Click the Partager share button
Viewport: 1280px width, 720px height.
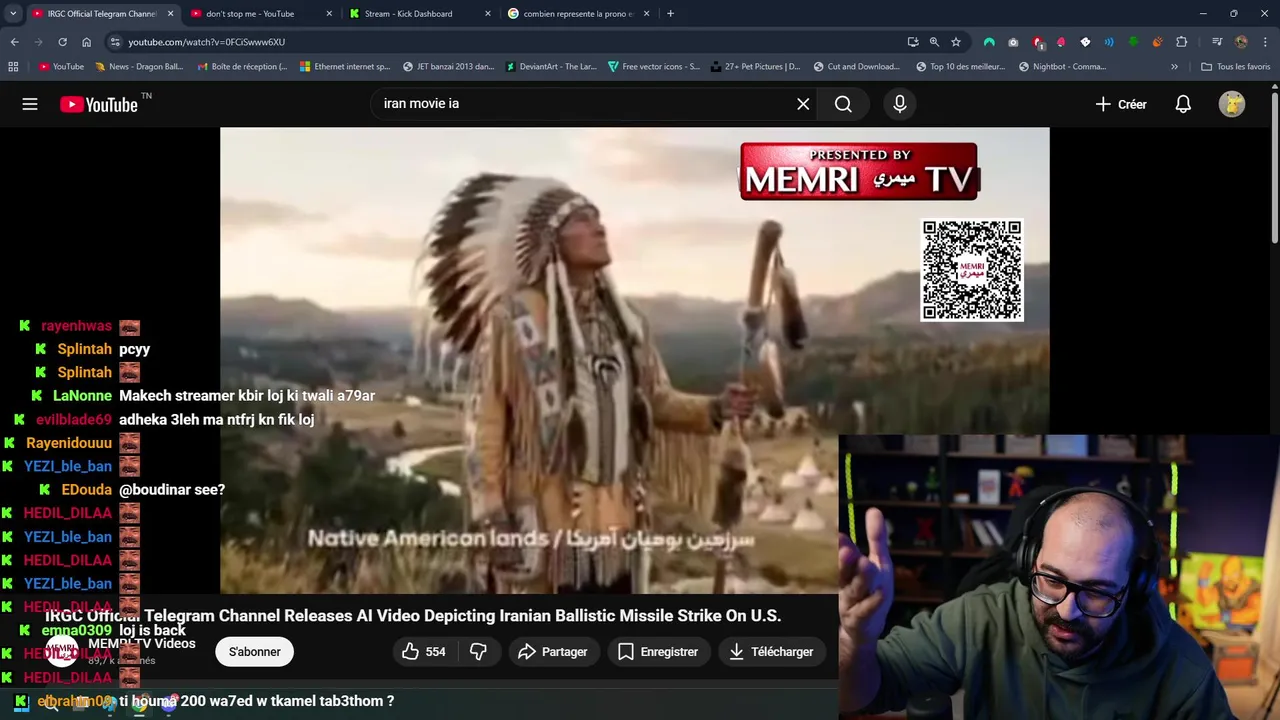(553, 652)
